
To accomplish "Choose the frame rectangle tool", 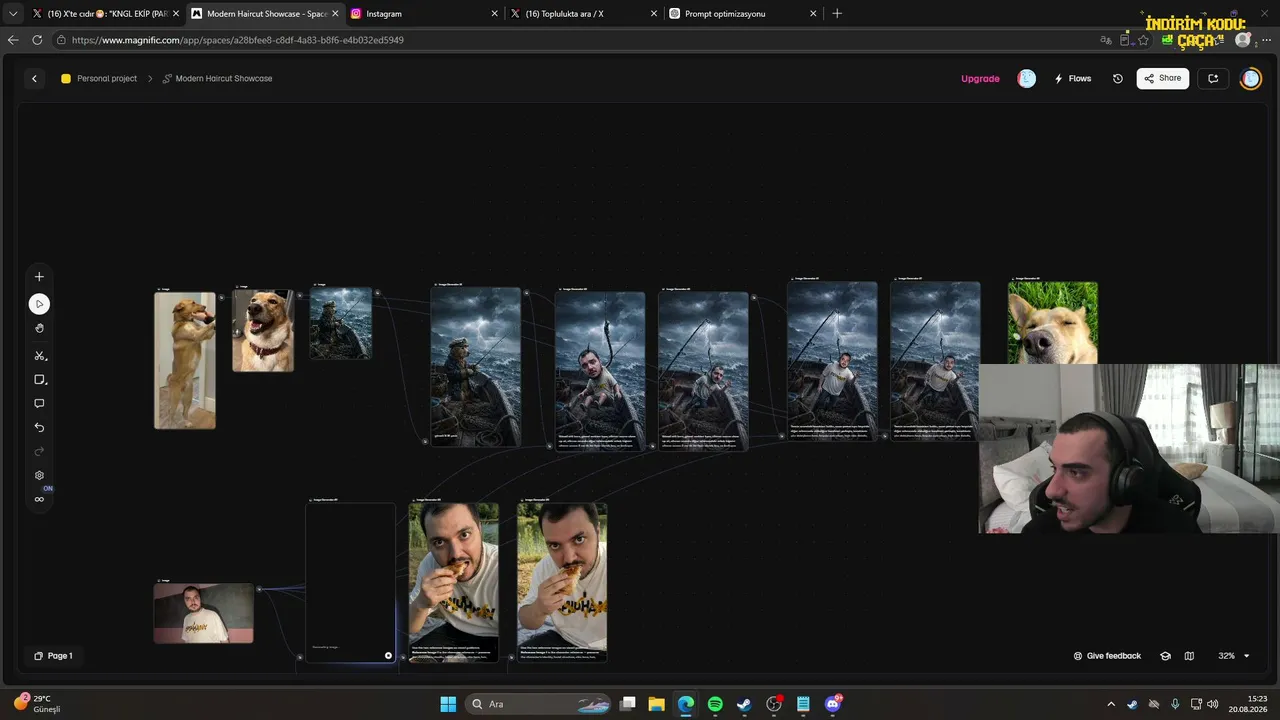I will point(39,380).
